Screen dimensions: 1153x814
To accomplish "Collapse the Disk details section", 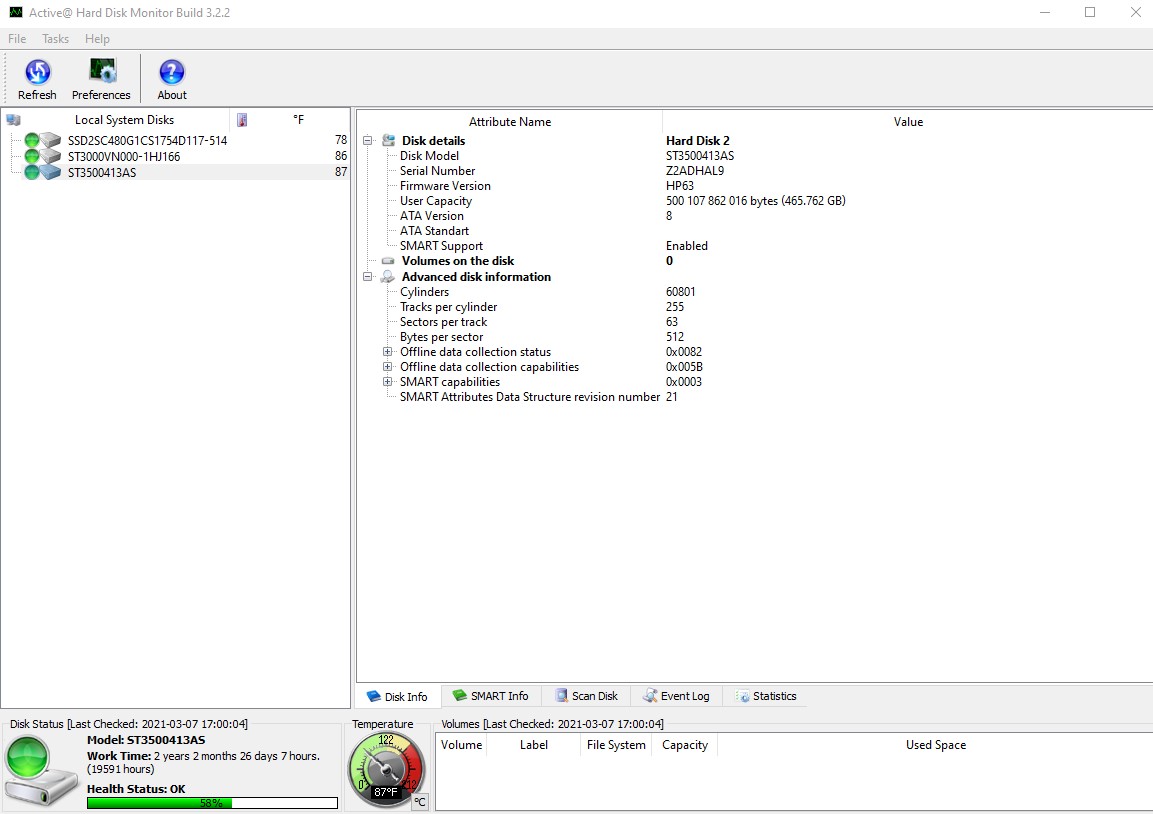I will [368, 141].
